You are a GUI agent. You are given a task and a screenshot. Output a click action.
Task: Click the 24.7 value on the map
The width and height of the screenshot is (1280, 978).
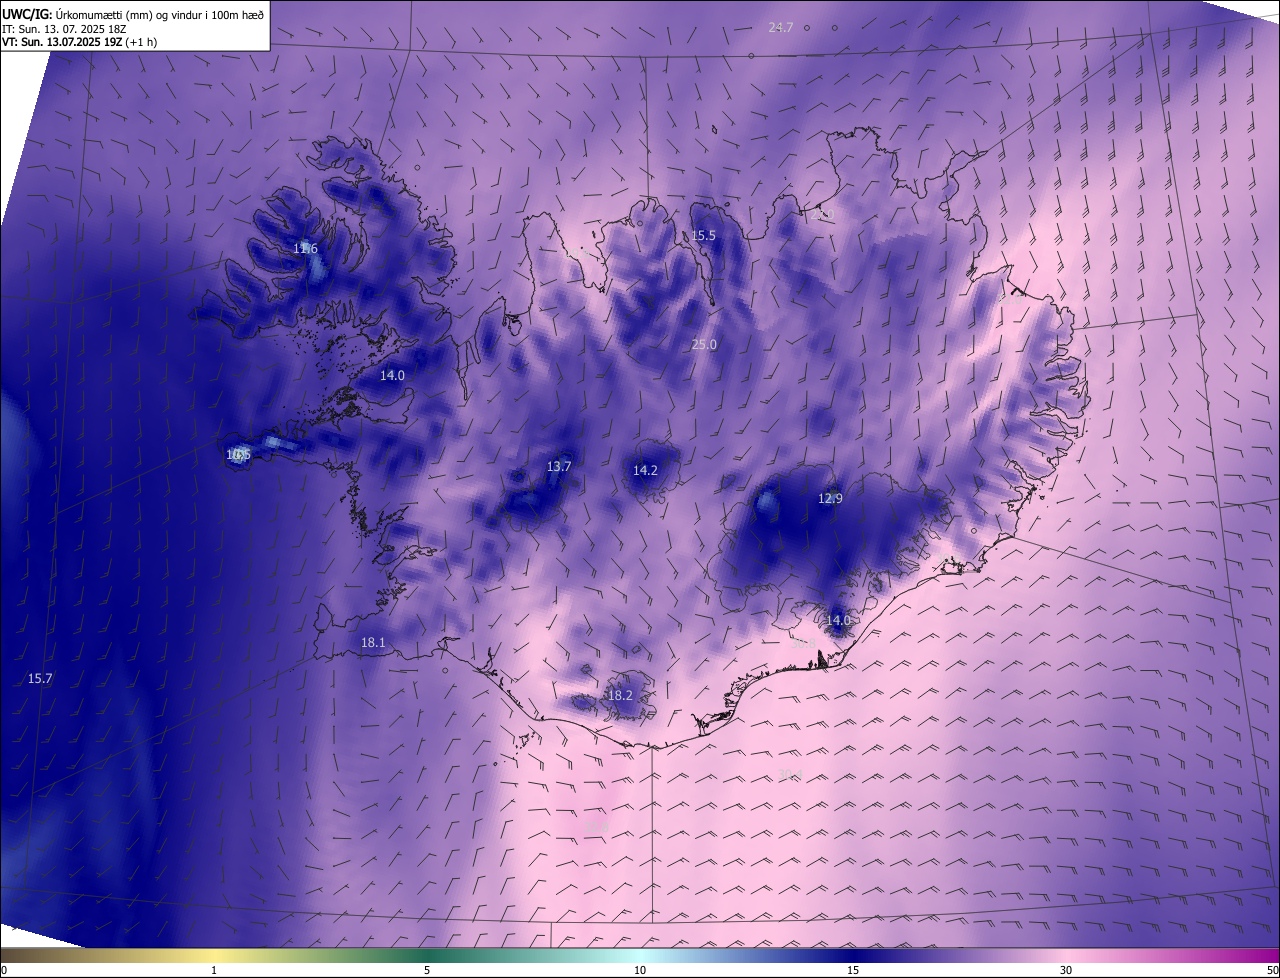click(x=781, y=27)
